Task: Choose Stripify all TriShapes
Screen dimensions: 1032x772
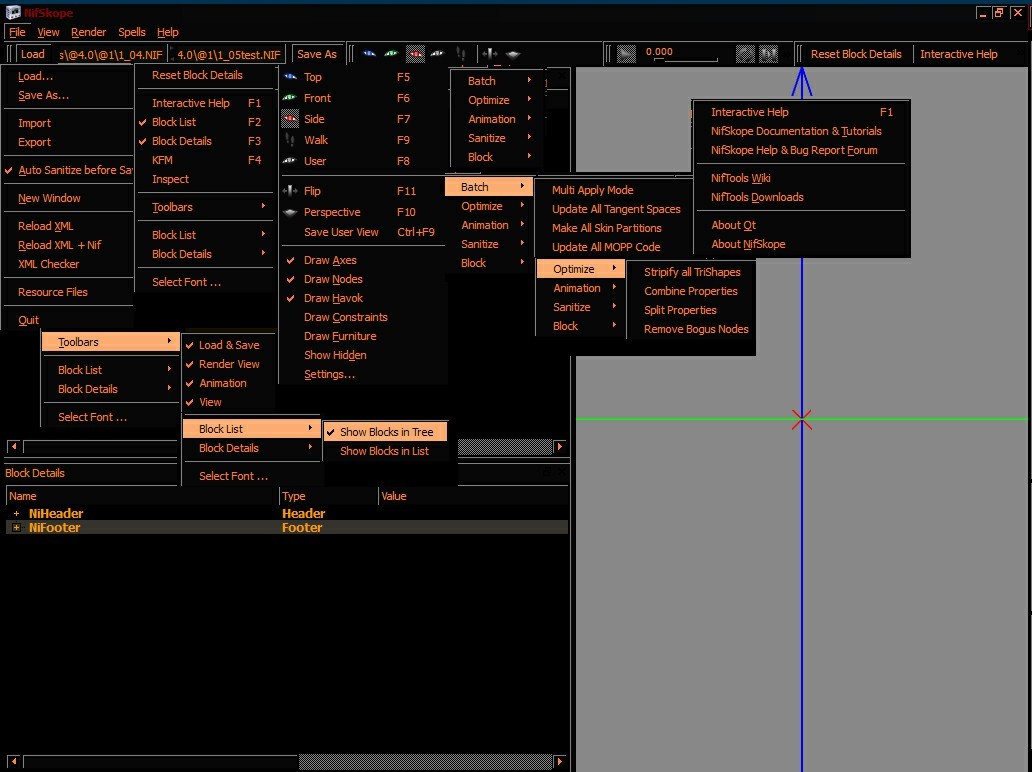Action: pyautogui.click(x=692, y=272)
